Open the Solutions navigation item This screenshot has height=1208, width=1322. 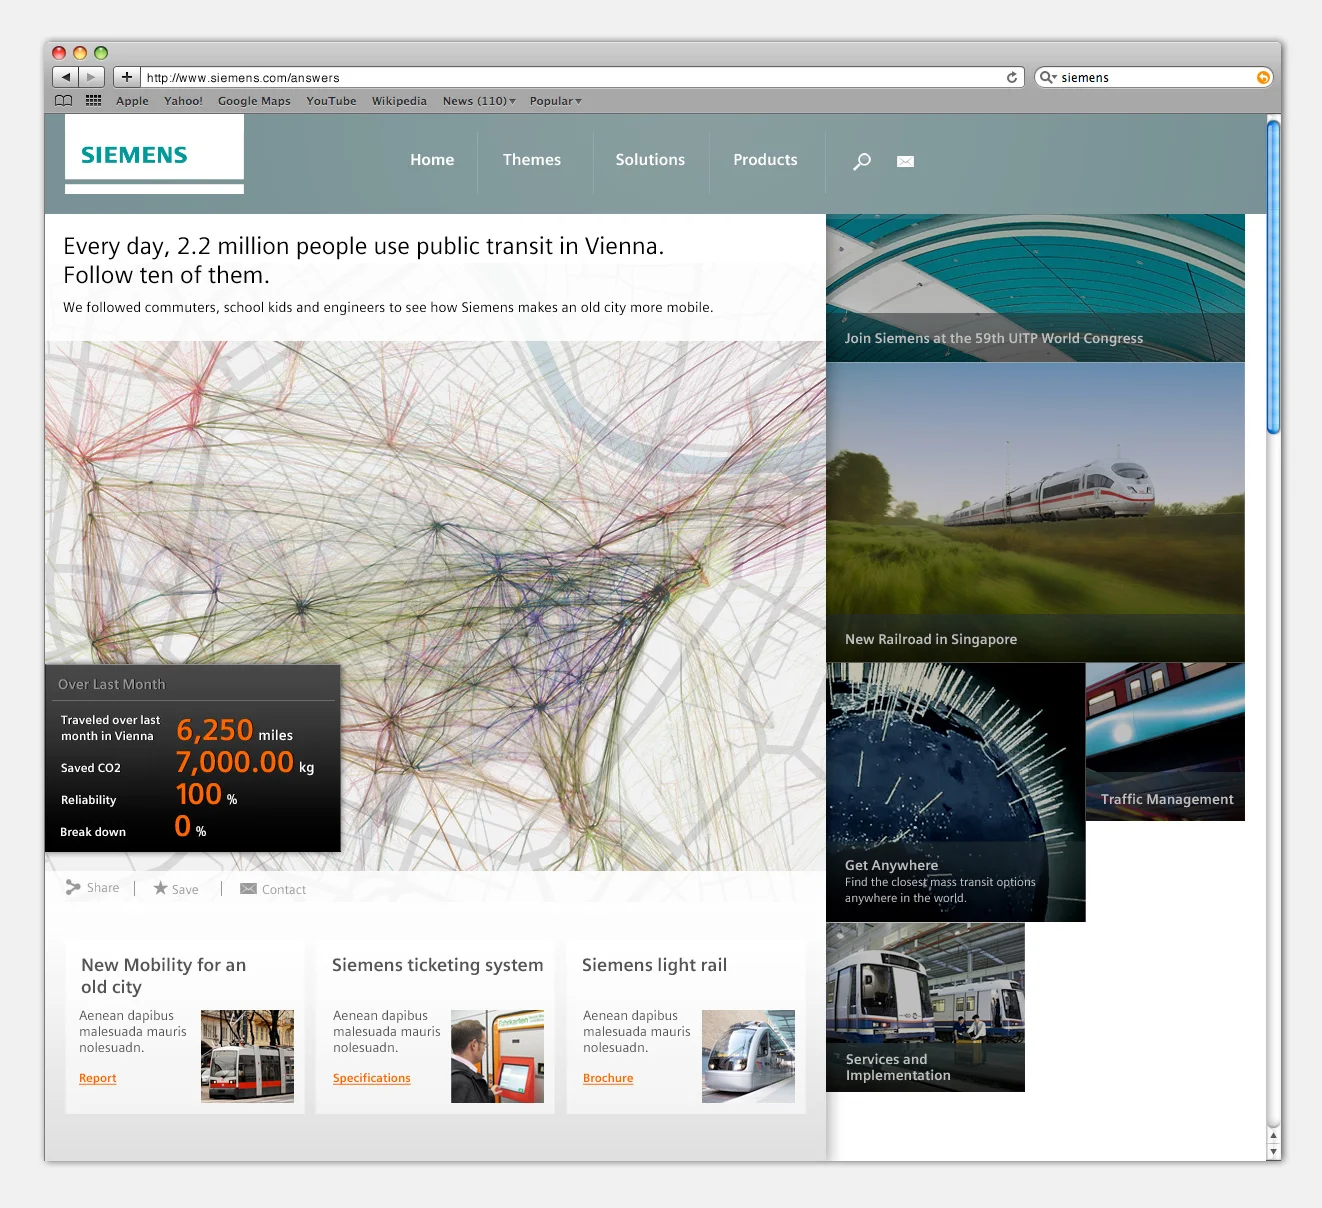coord(650,160)
